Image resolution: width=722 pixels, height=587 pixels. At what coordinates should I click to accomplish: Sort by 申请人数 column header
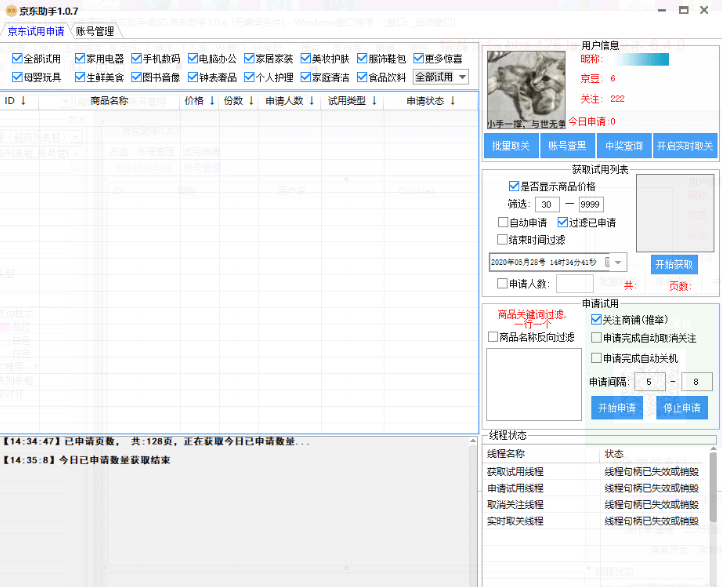290,100
